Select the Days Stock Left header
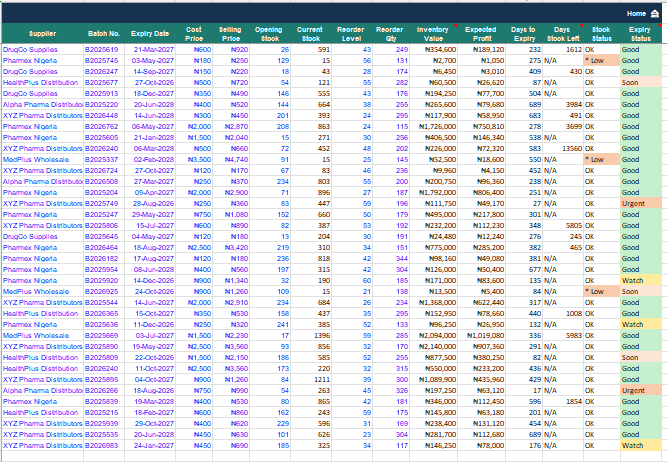This screenshot has width=667, height=462. click(x=562, y=34)
